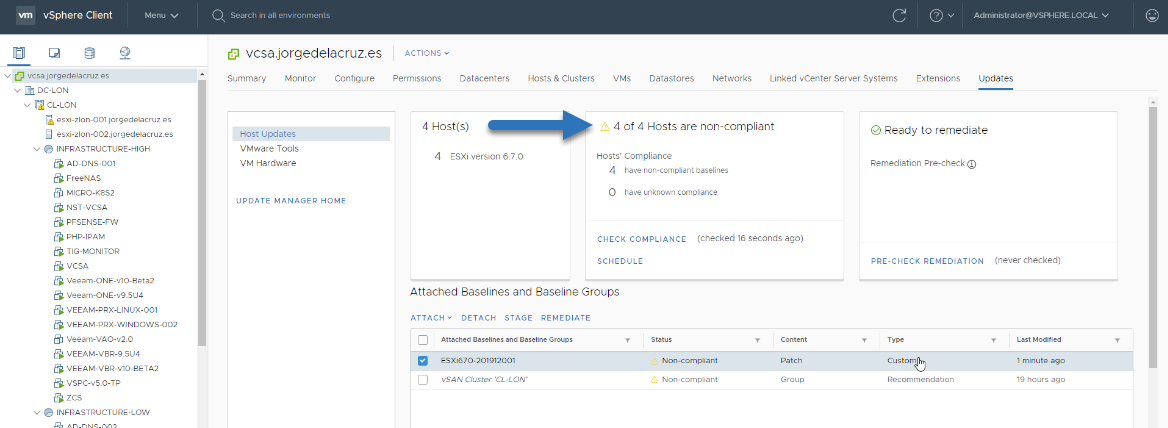Select VSPC-v5.0-TP in the tree
The image size is (1168, 428).
click(x=92, y=383)
